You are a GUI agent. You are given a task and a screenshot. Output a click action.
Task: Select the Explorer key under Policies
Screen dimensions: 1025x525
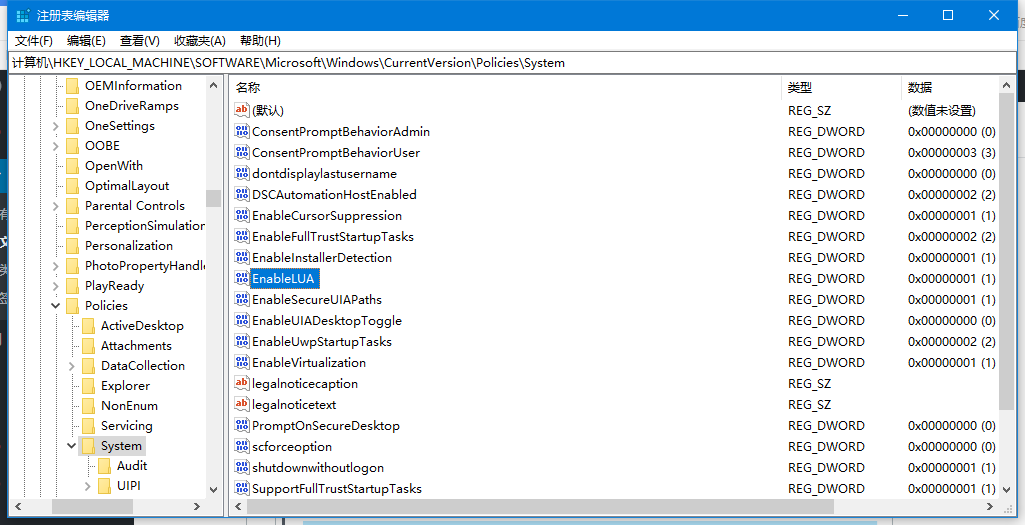(126, 386)
